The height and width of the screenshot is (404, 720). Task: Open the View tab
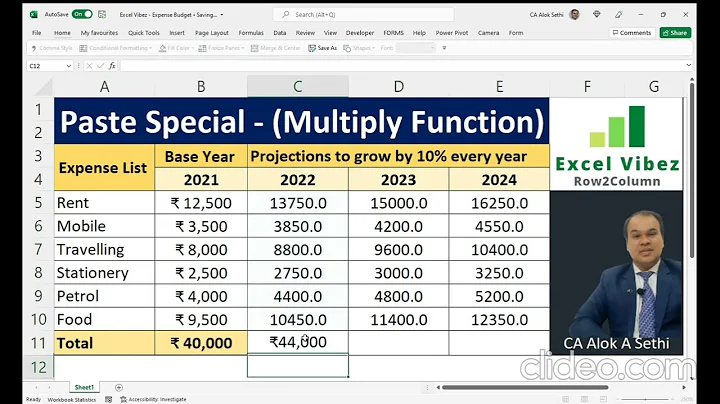click(x=330, y=33)
